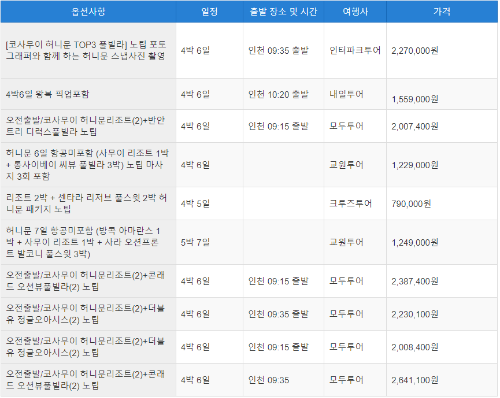Click 인천 09:15 출발 in the 2,387,400원 row
The height and width of the screenshot is (398, 500).
(x=278, y=281)
